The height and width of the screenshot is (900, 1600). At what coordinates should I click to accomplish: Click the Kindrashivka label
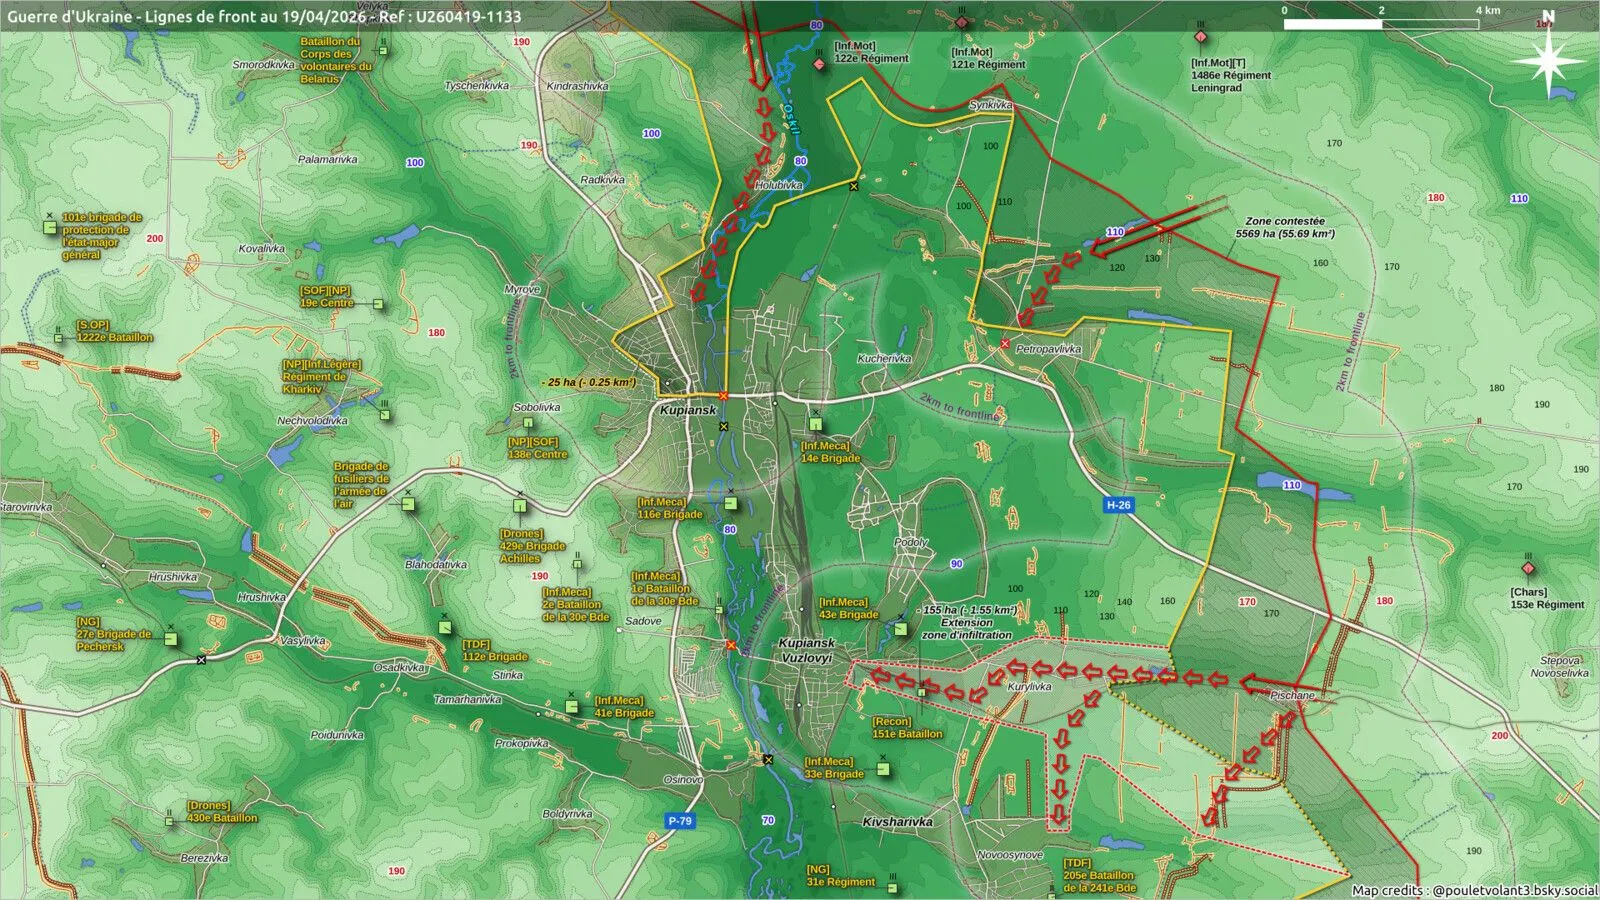point(577,86)
